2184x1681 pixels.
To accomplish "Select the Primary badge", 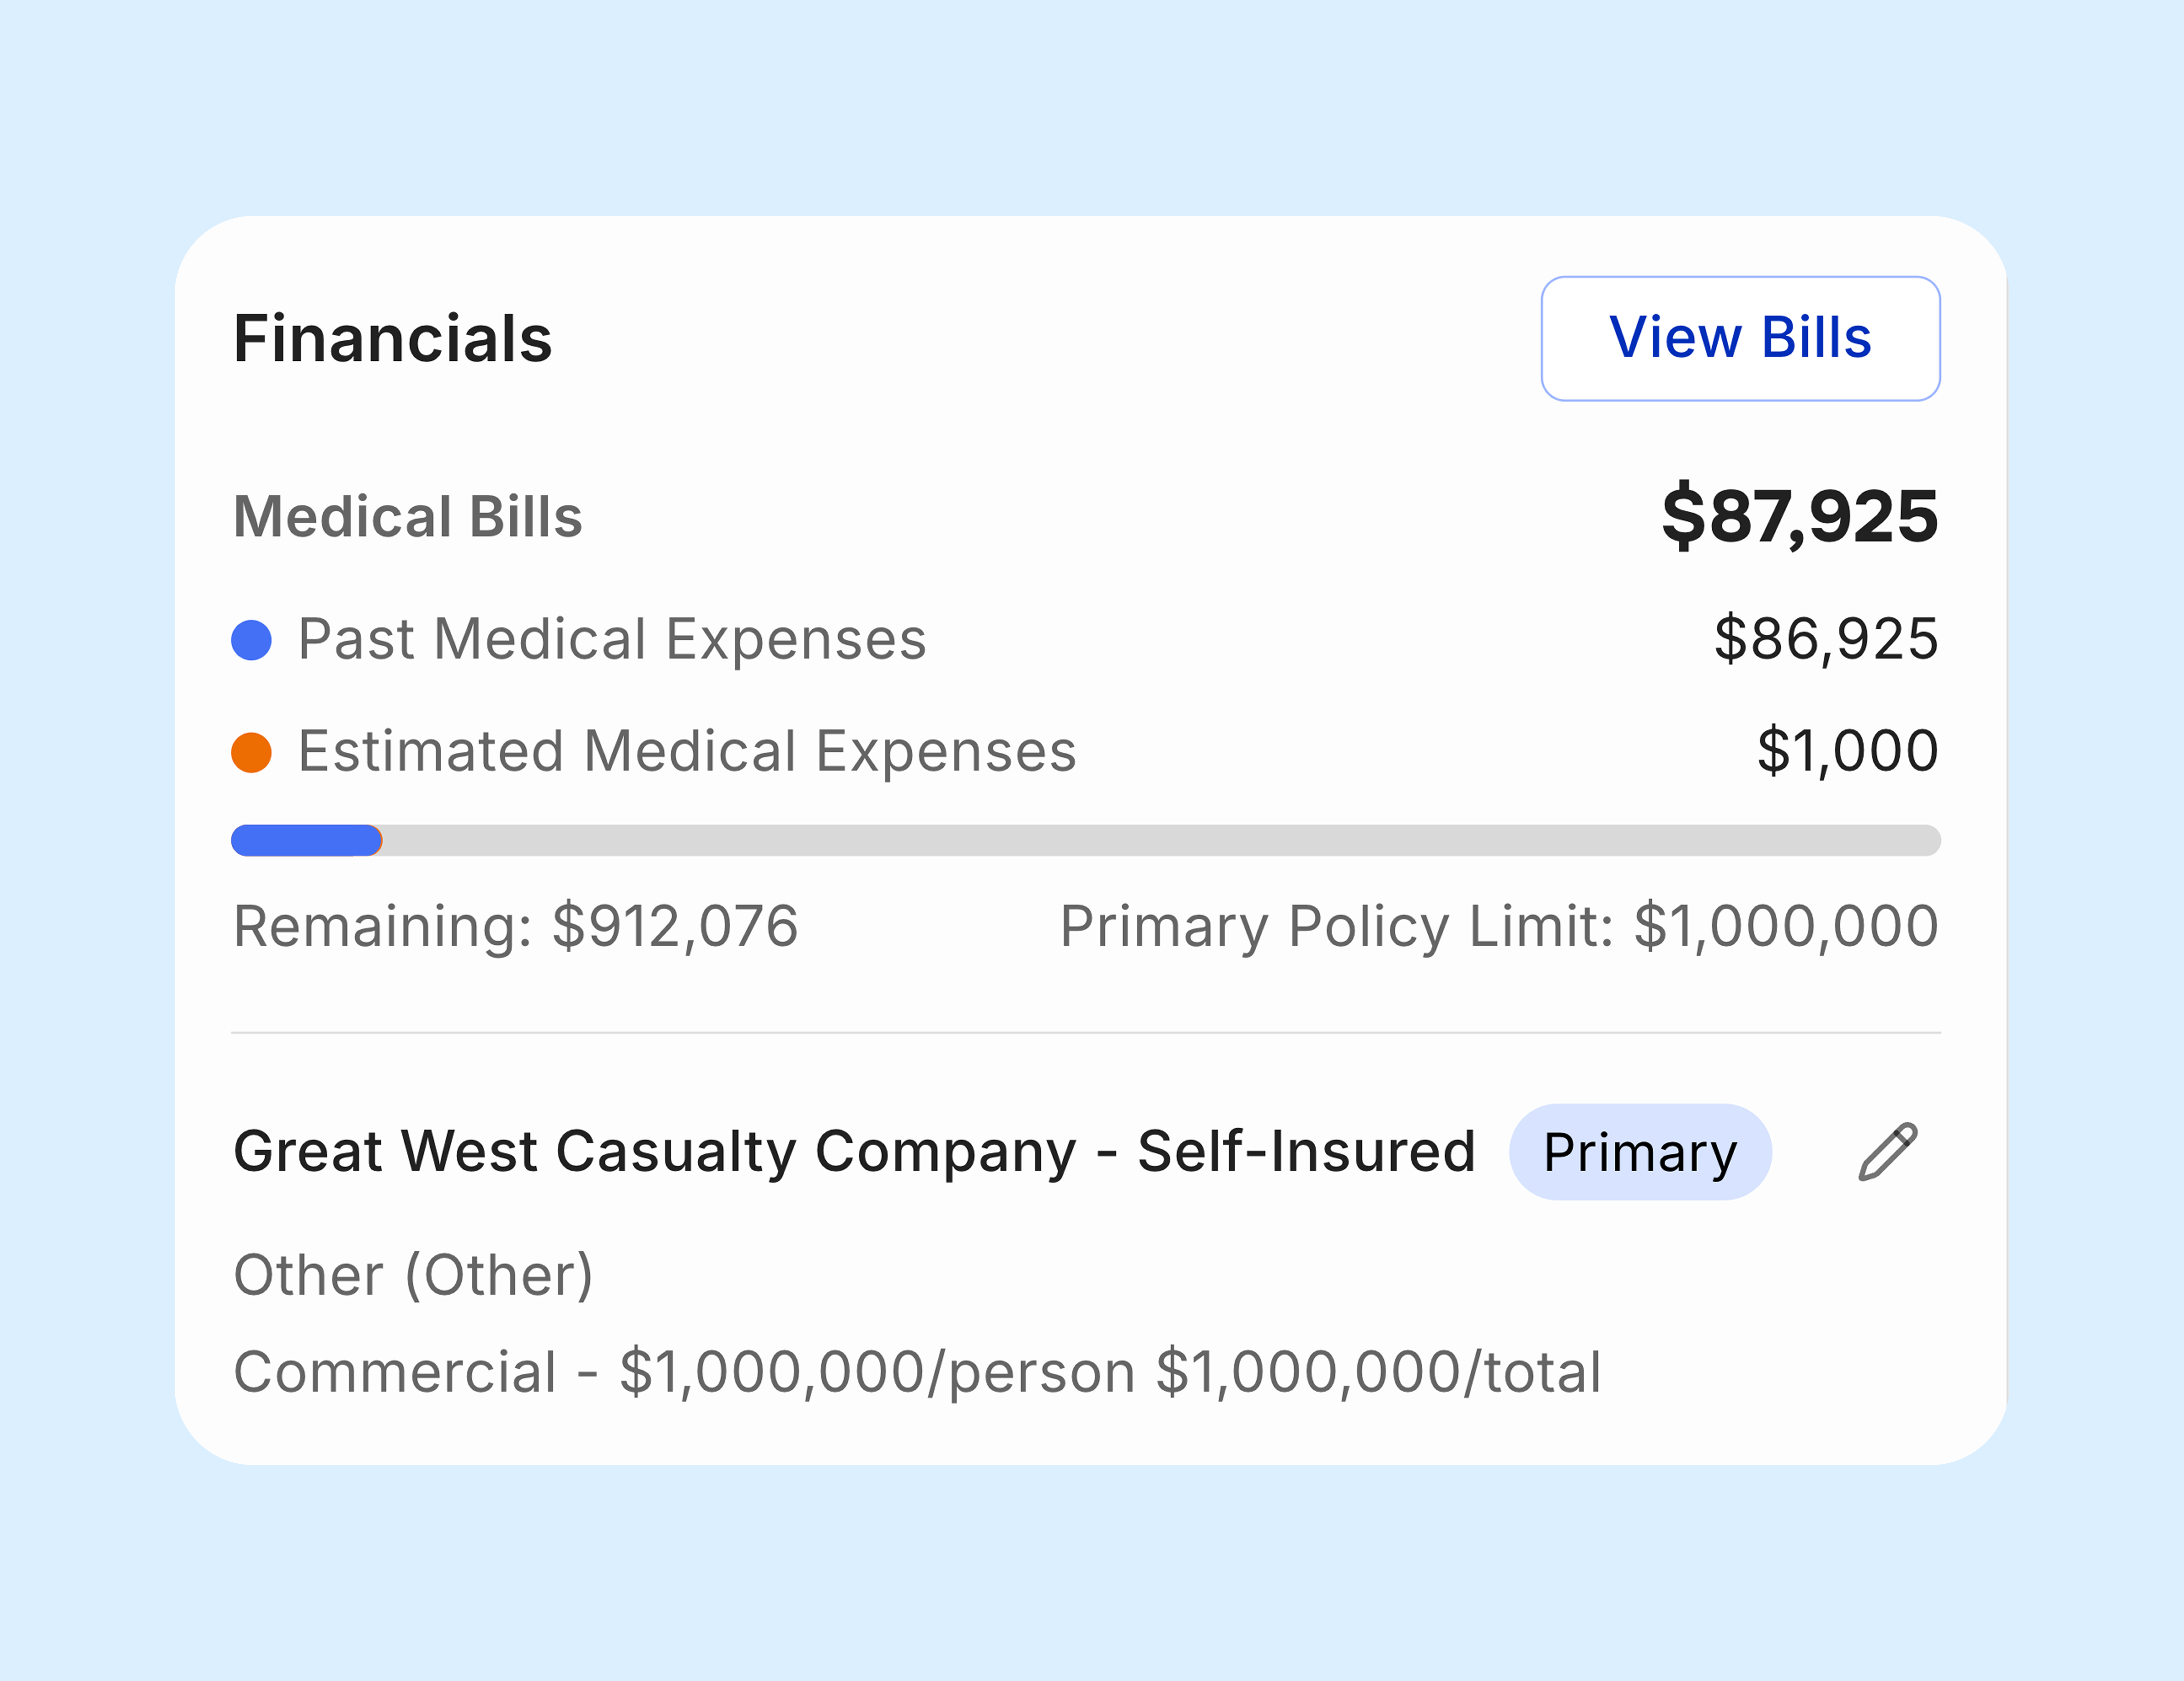I will pos(1640,1152).
